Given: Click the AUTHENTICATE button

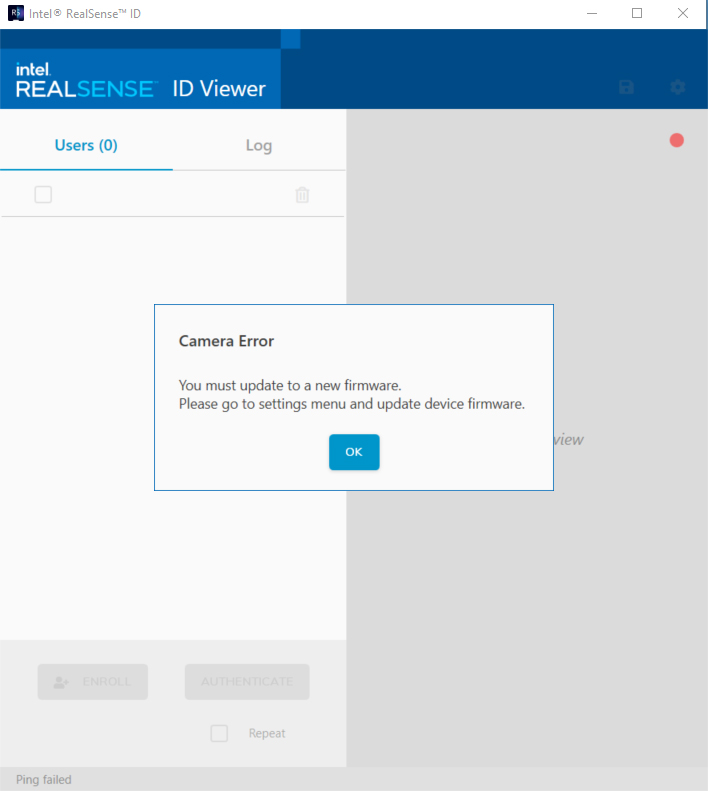Looking at the screenshot, I should pos(247,682).
